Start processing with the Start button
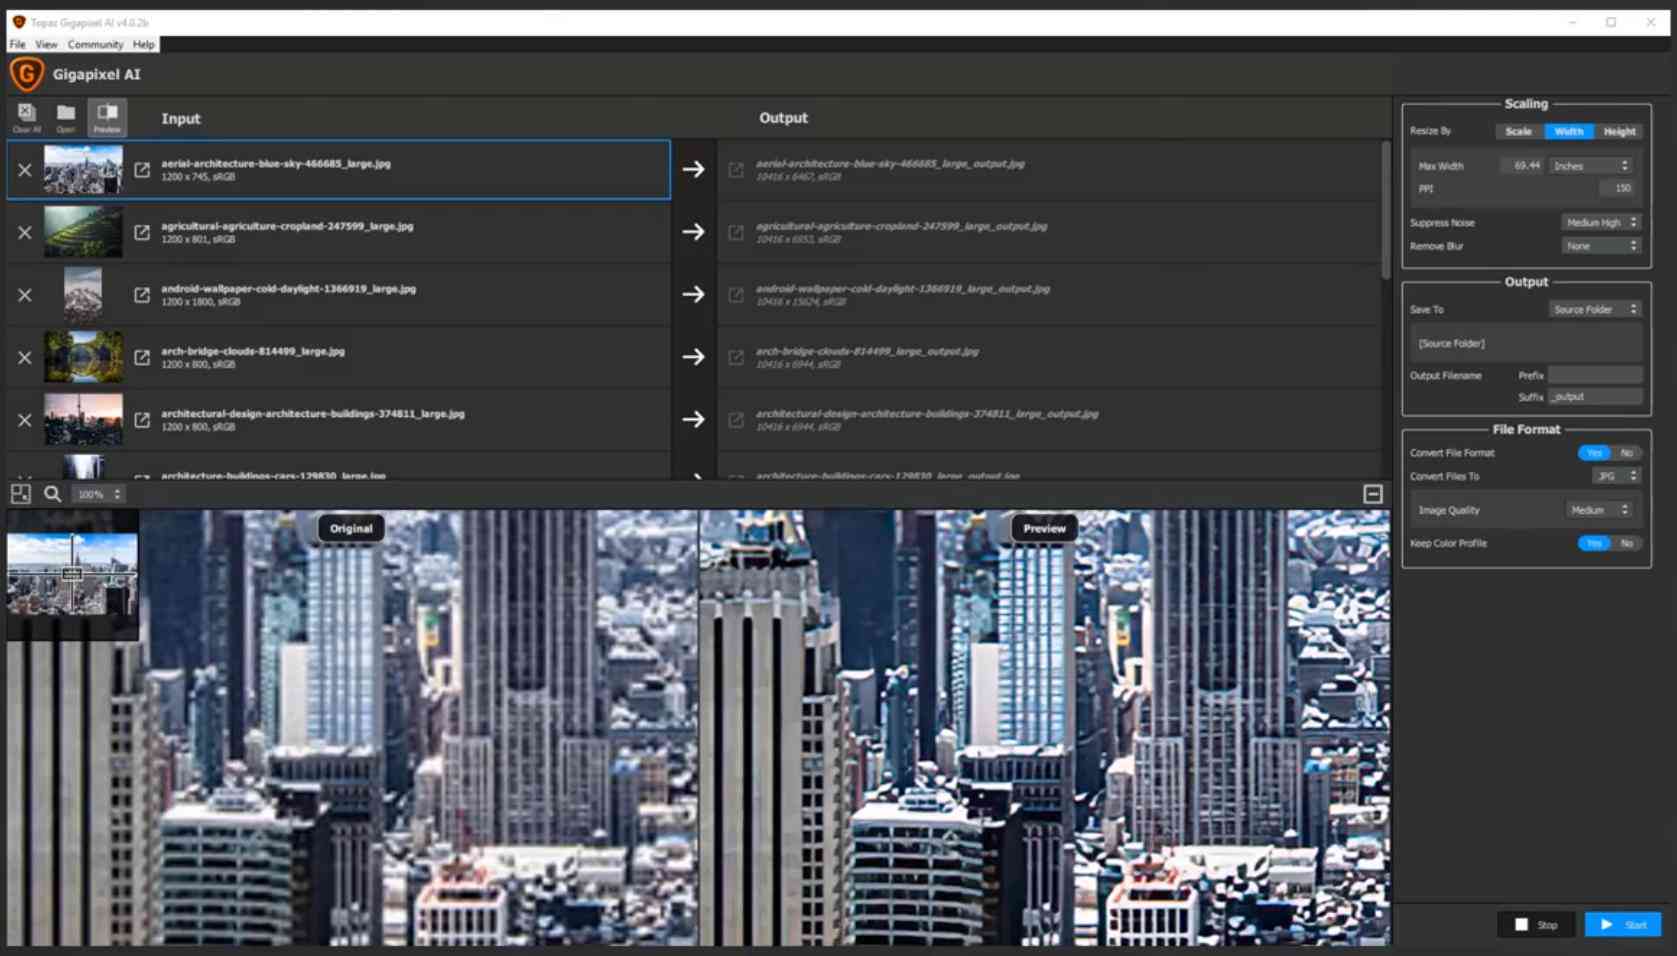Viewport: 1677px width, 956px height. [x=1623, y=924]
